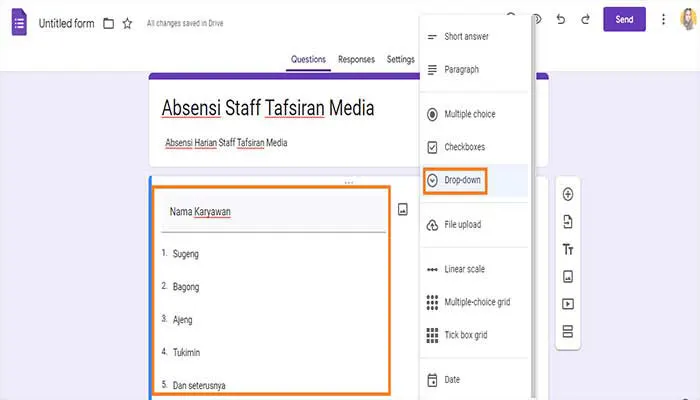The width and height of the screenshot is (700, 400).
Task: Open the three-dot More options menu
Action: coord(663,19)
